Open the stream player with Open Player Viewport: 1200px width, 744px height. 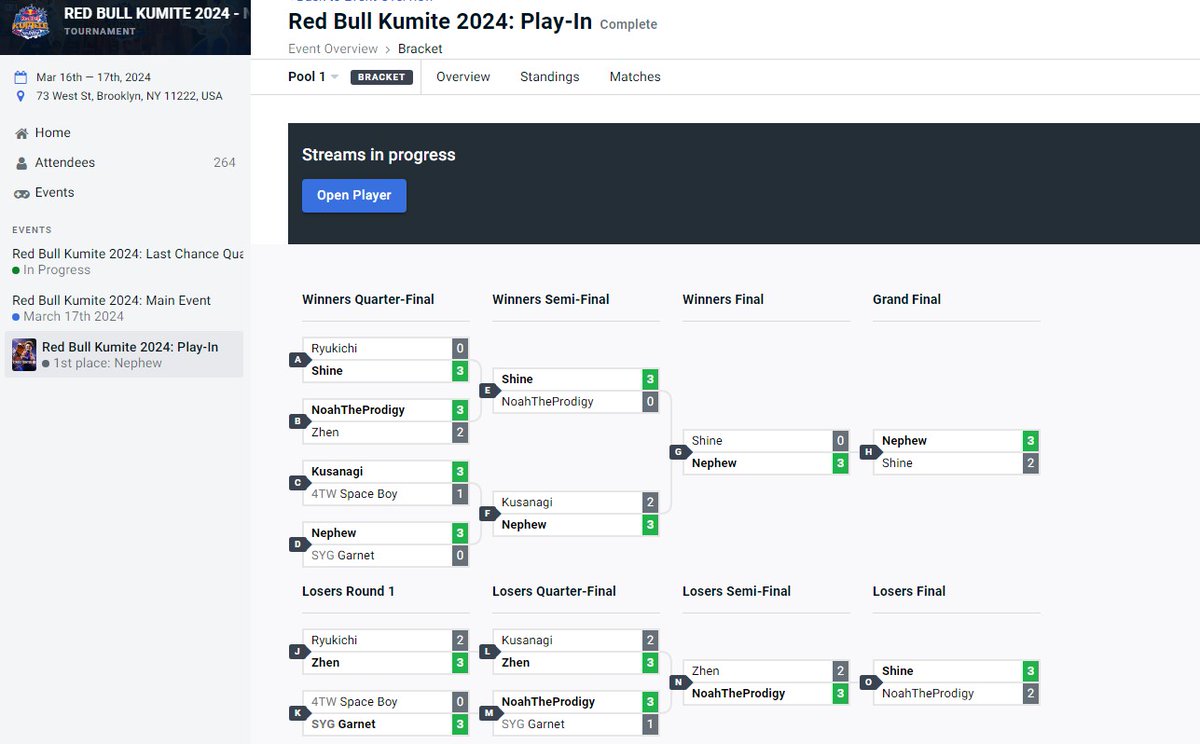(354, 195)
